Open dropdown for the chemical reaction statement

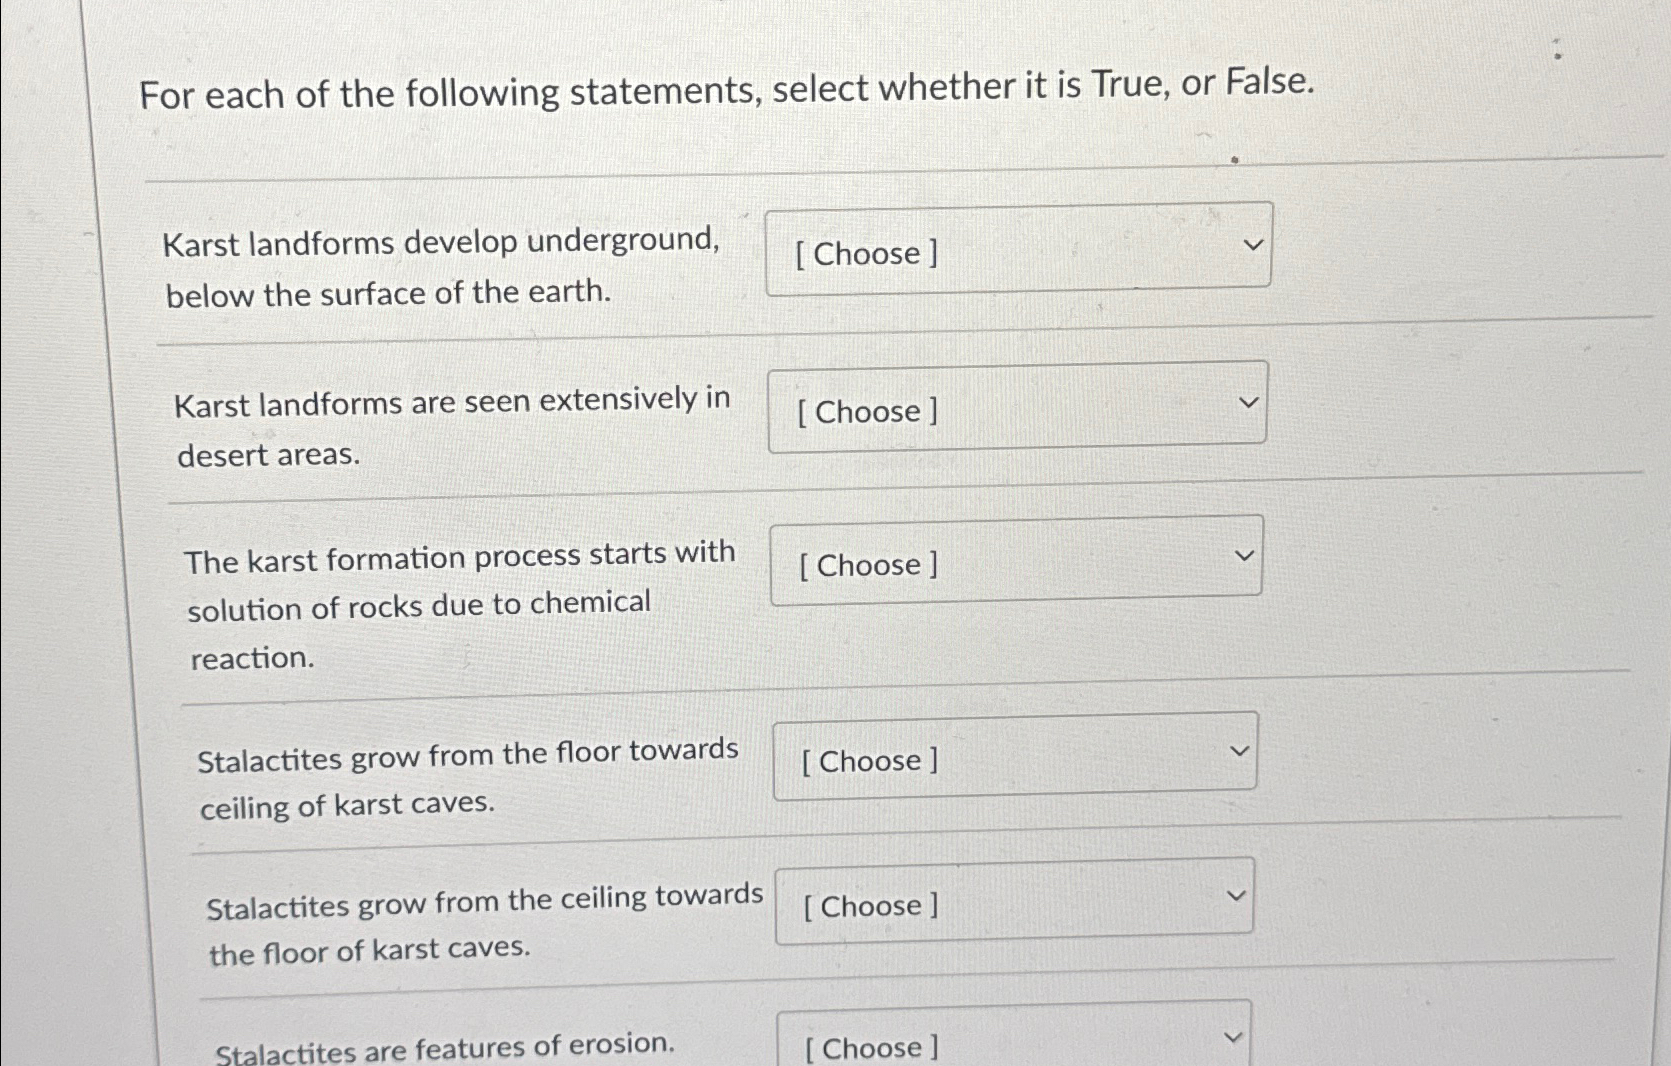point(1015,562)
